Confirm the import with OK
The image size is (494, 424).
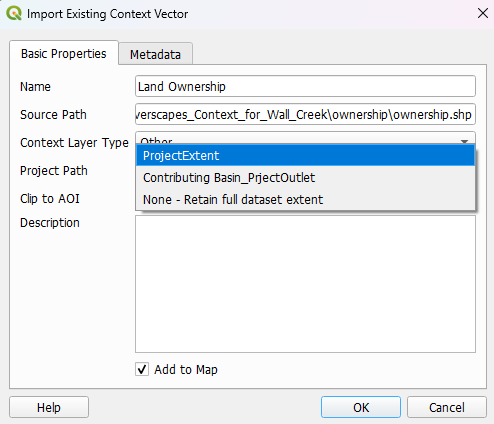coord(361,407)
